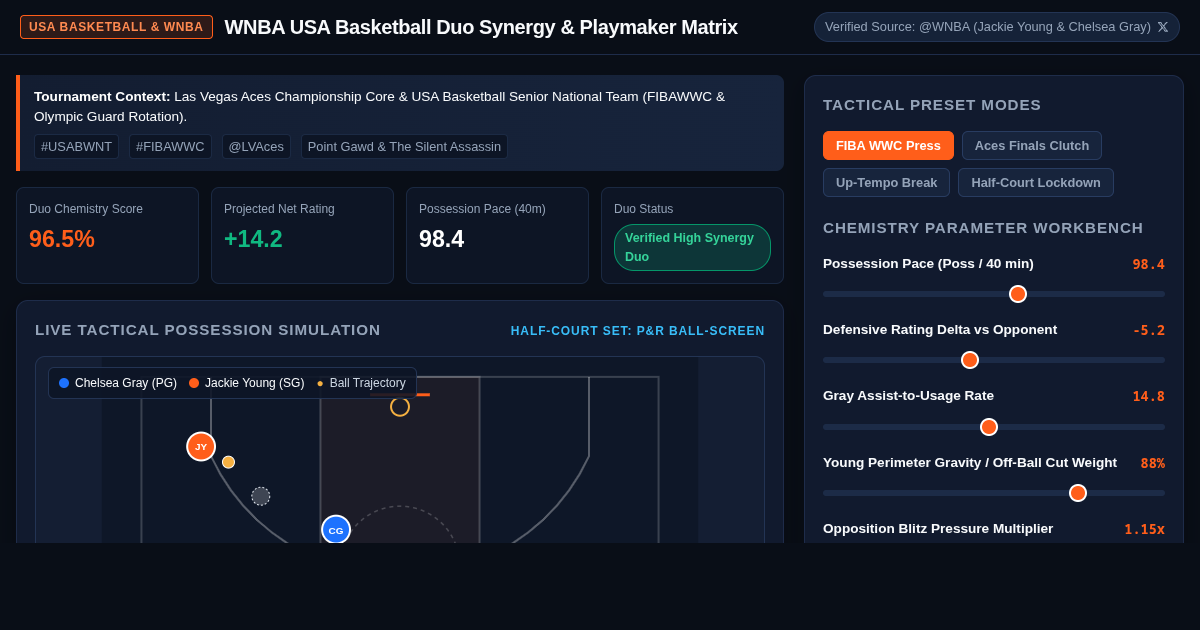Open the @LVAces handle tag
This screenshot has height=630, width=1200.
click(x=256, y=147)
